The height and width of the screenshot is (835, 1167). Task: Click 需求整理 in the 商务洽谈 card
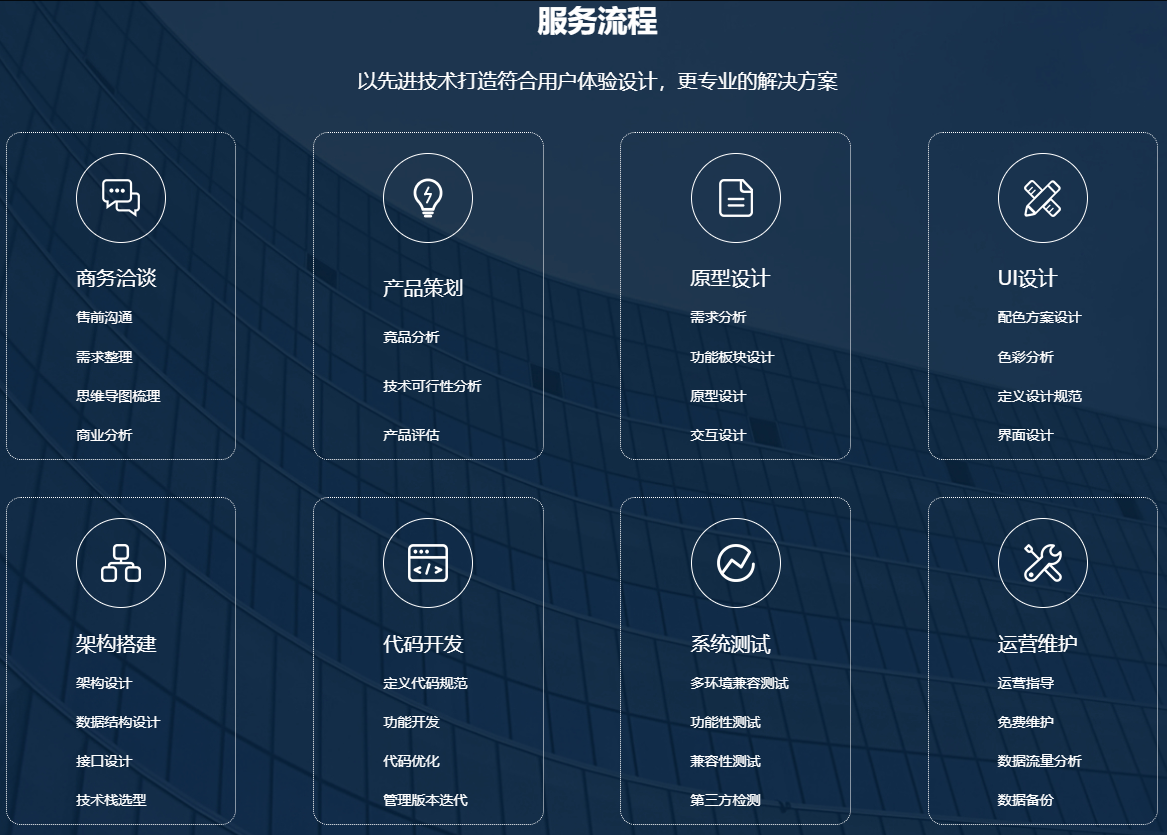tap(104, 357)
